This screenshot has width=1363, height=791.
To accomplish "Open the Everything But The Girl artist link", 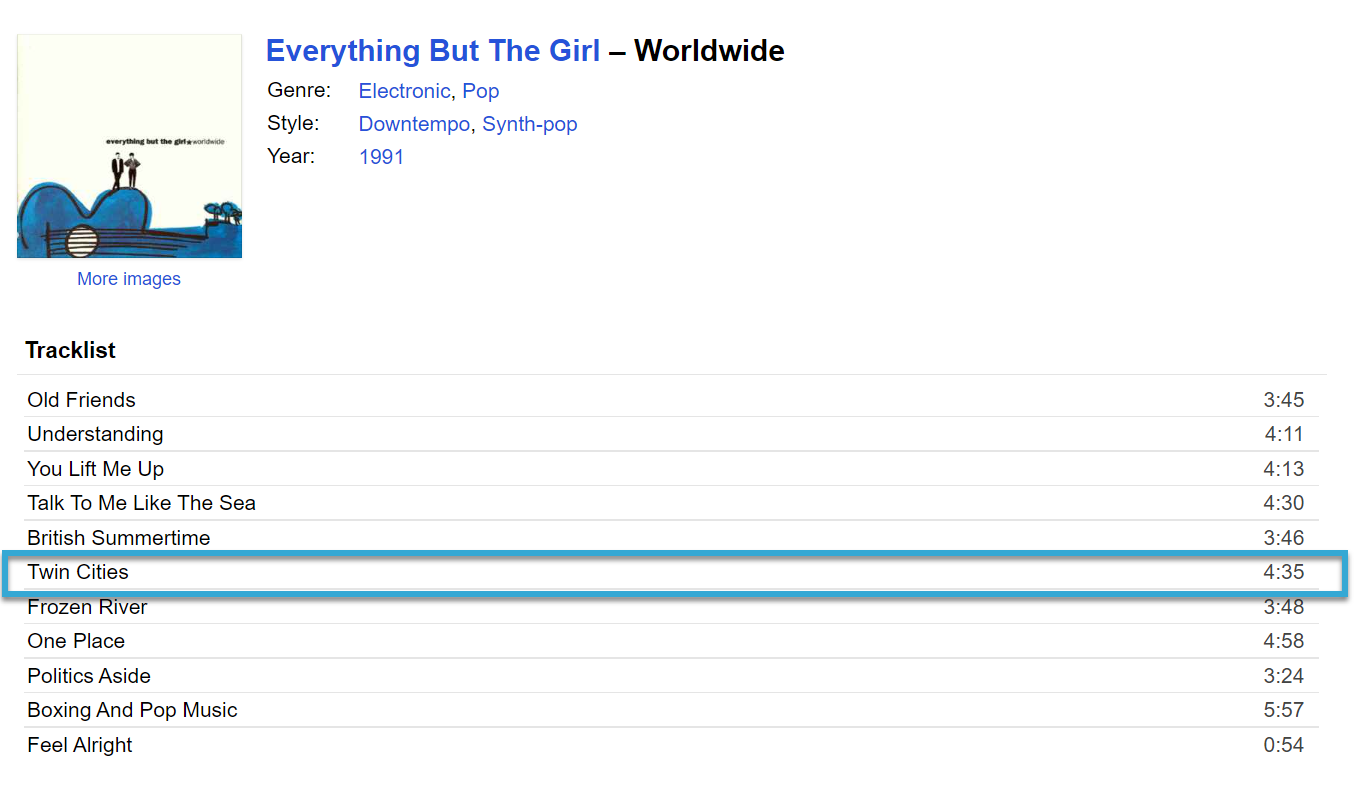I will [x=432, y=51].
